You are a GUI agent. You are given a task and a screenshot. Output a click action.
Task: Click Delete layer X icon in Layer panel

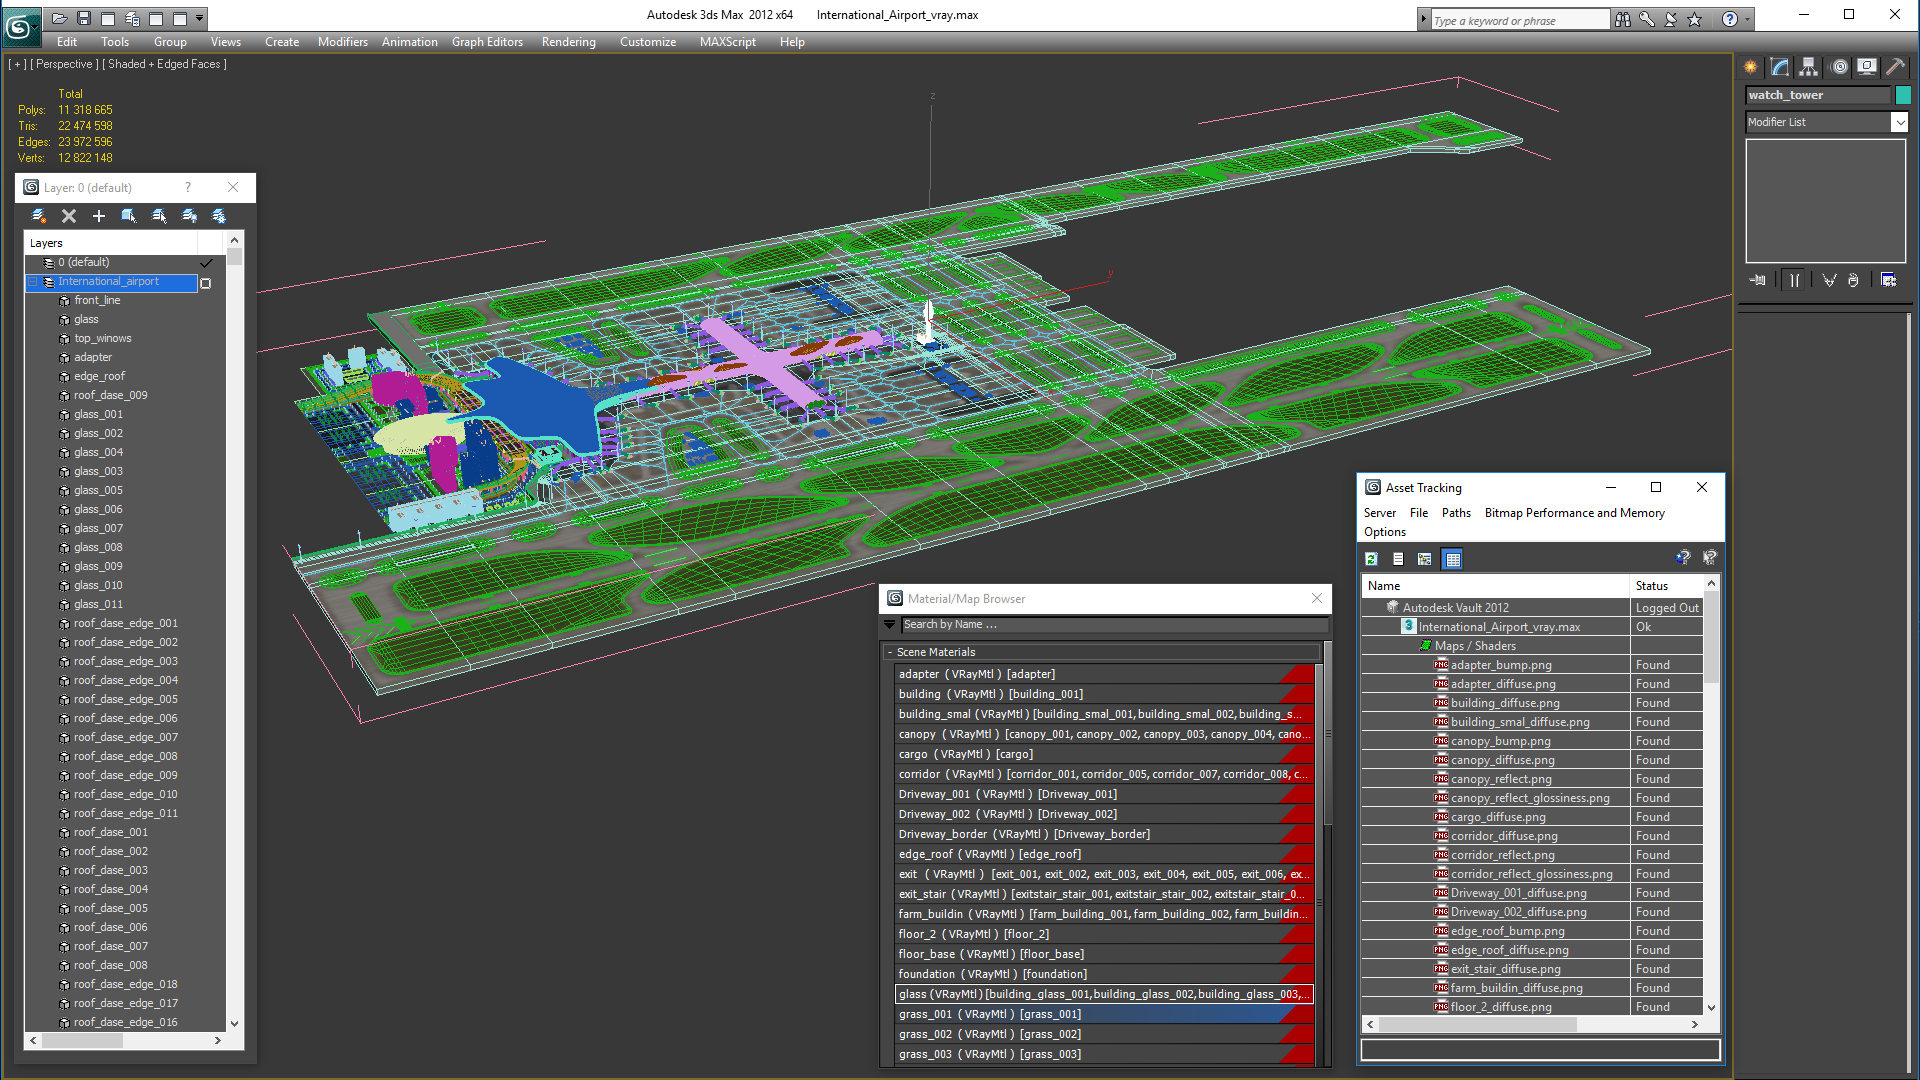point(69,216)
